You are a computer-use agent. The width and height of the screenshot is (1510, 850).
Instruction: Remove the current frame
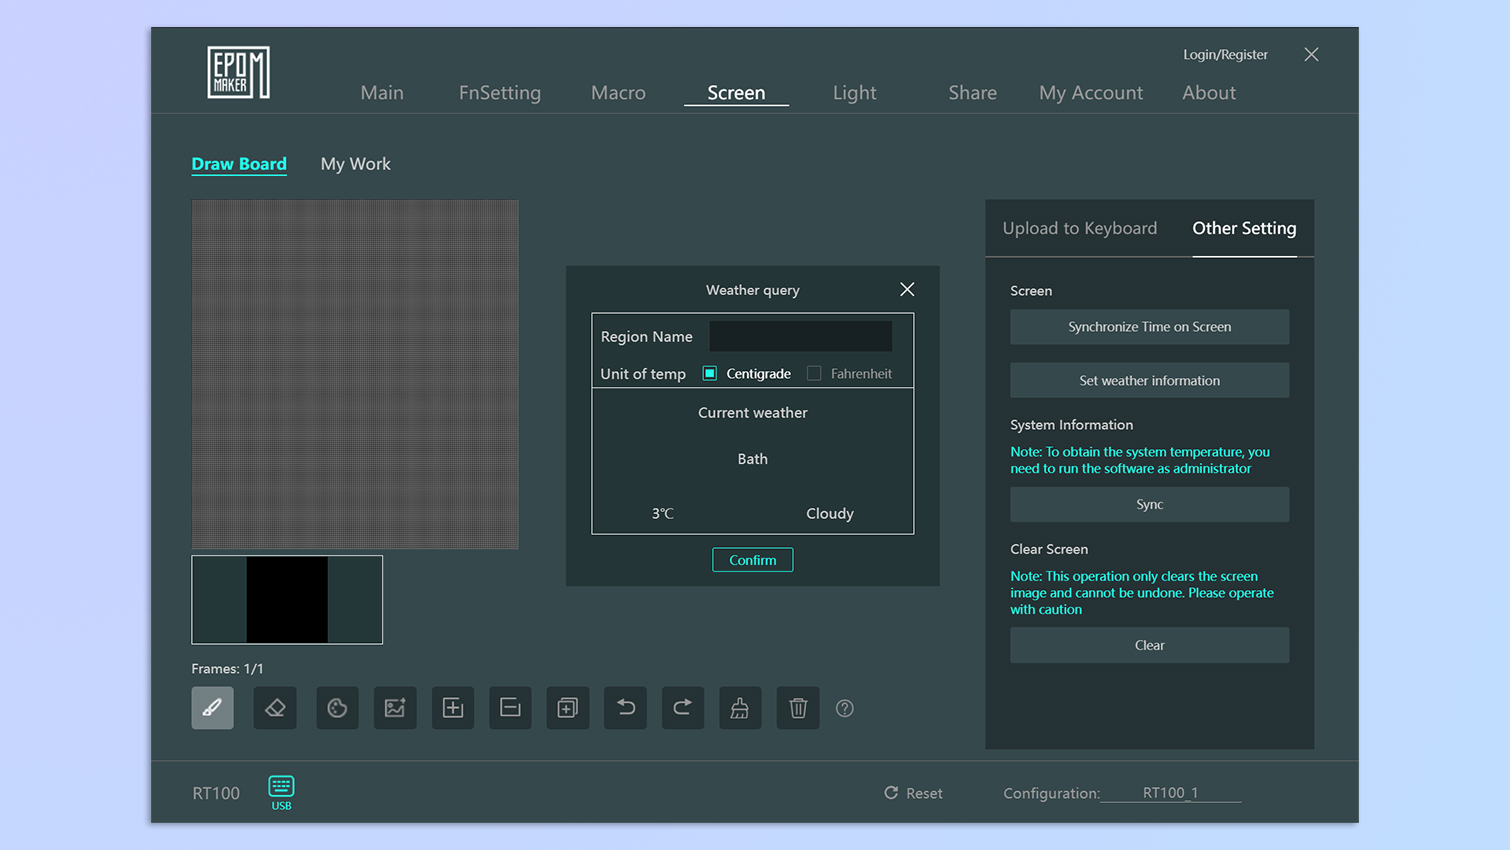(510, 708)
